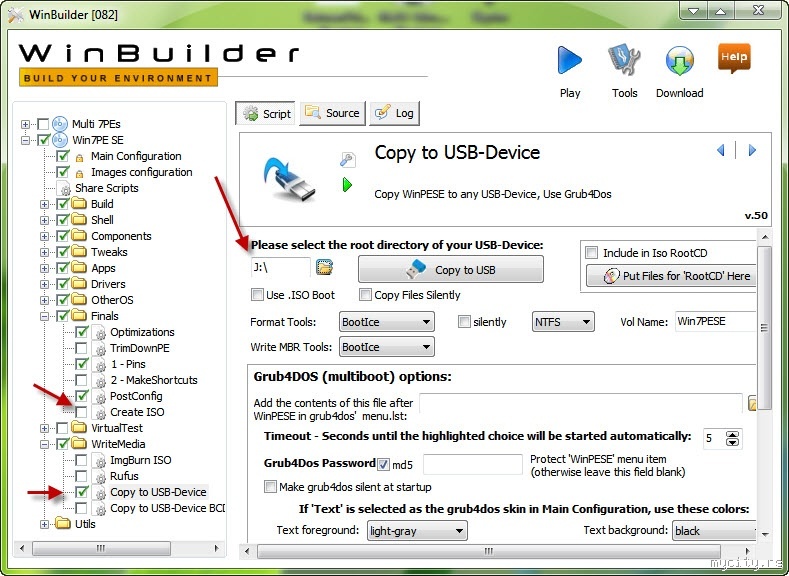
Task: Click the USB root directory field
Action: [x=281, y=267]
